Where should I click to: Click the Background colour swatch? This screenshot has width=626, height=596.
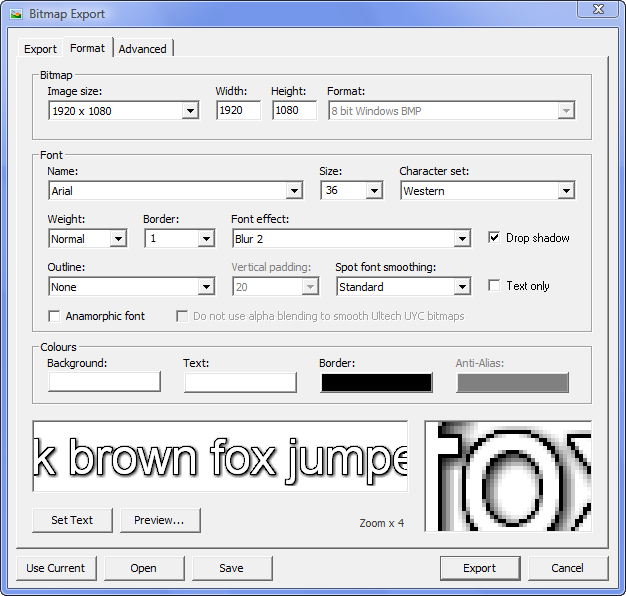(x=104, y=382)
